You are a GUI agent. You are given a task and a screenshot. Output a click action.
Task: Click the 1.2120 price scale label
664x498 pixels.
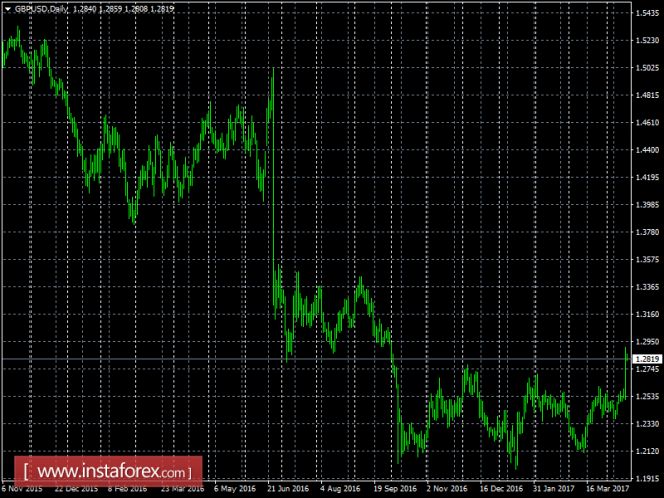pos(647,451)
